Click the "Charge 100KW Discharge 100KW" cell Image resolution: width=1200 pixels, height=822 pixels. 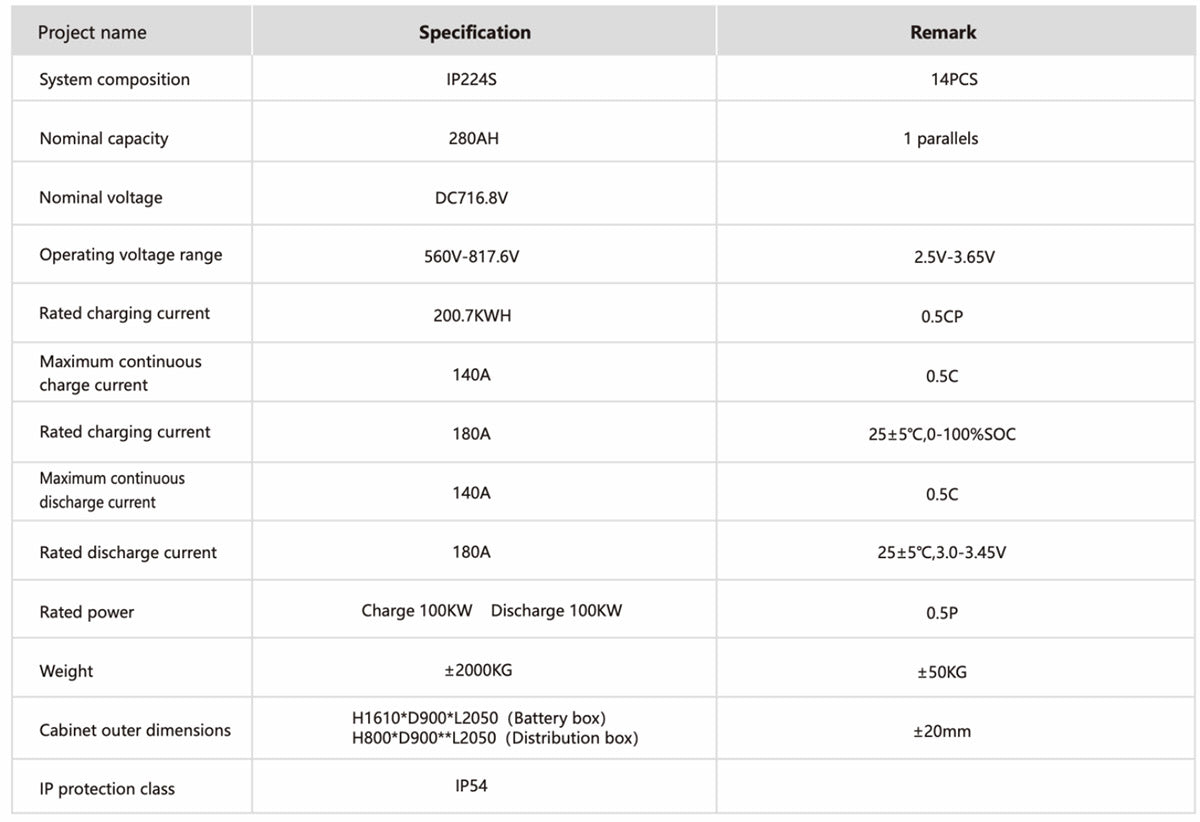[491, 611]
